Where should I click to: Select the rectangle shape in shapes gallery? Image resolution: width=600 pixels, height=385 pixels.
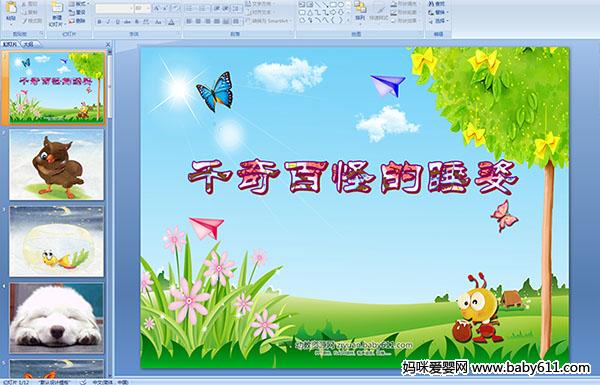point(334,4)
